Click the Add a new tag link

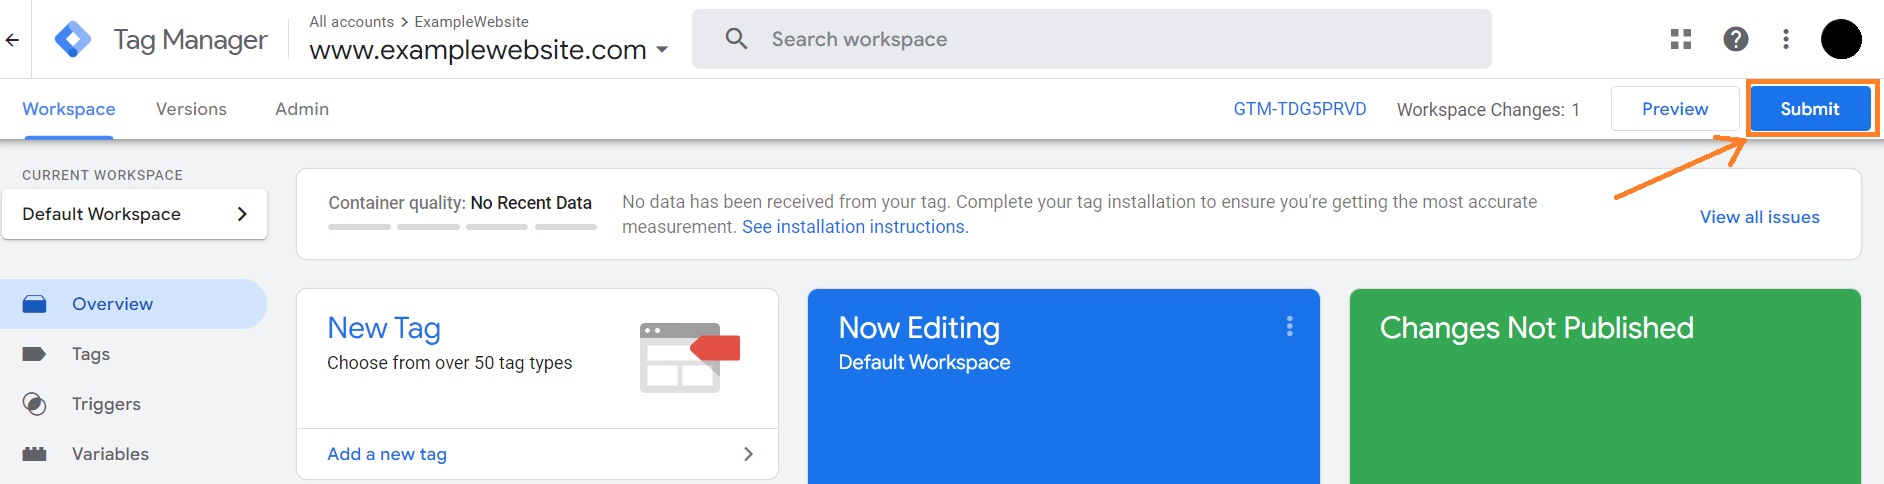point(387,454)
